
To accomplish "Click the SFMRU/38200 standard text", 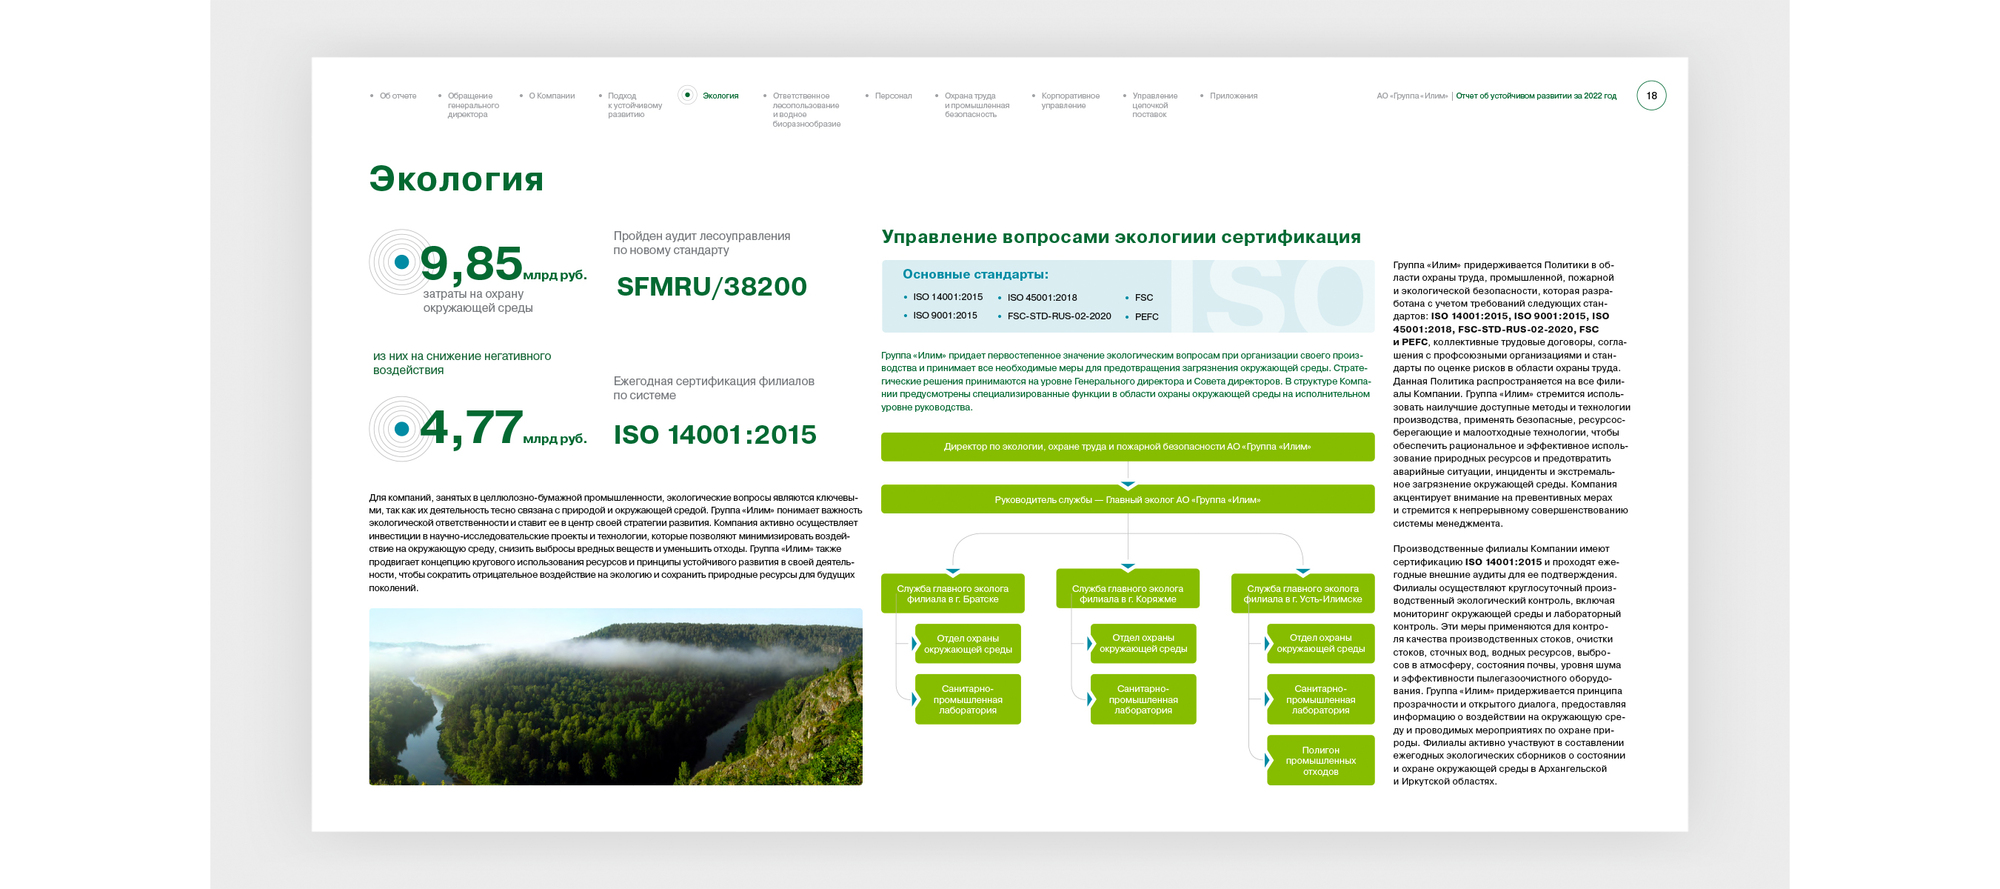I will coord(711,287).
